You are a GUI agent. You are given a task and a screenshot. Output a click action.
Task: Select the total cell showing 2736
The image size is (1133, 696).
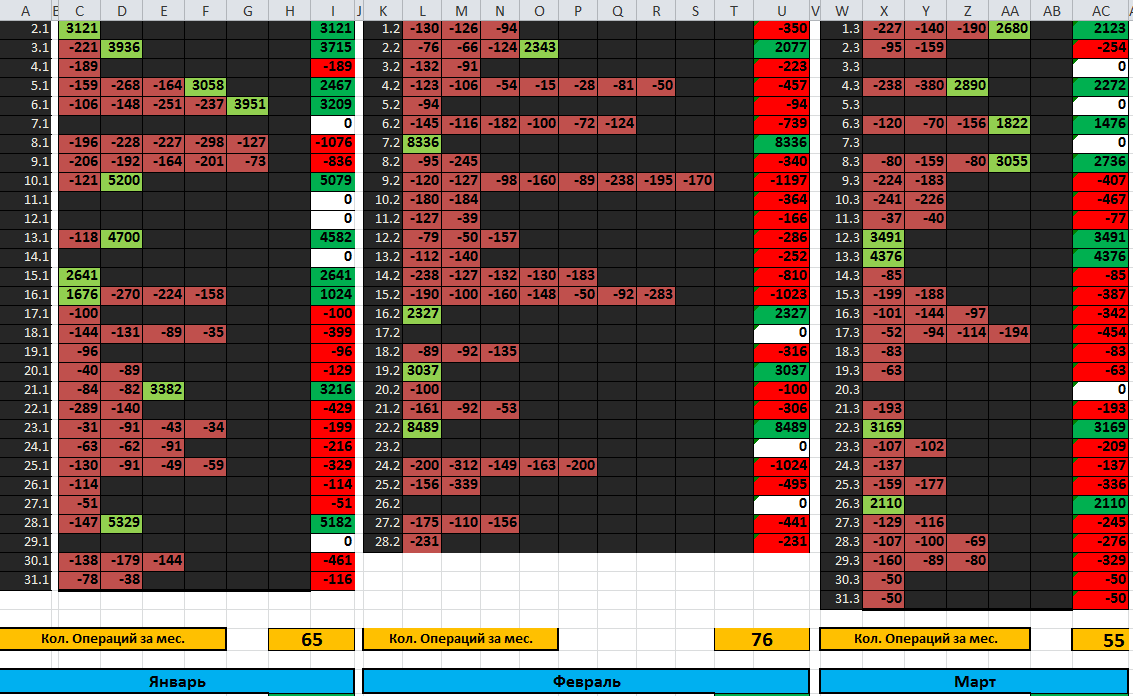(1101, 161)
